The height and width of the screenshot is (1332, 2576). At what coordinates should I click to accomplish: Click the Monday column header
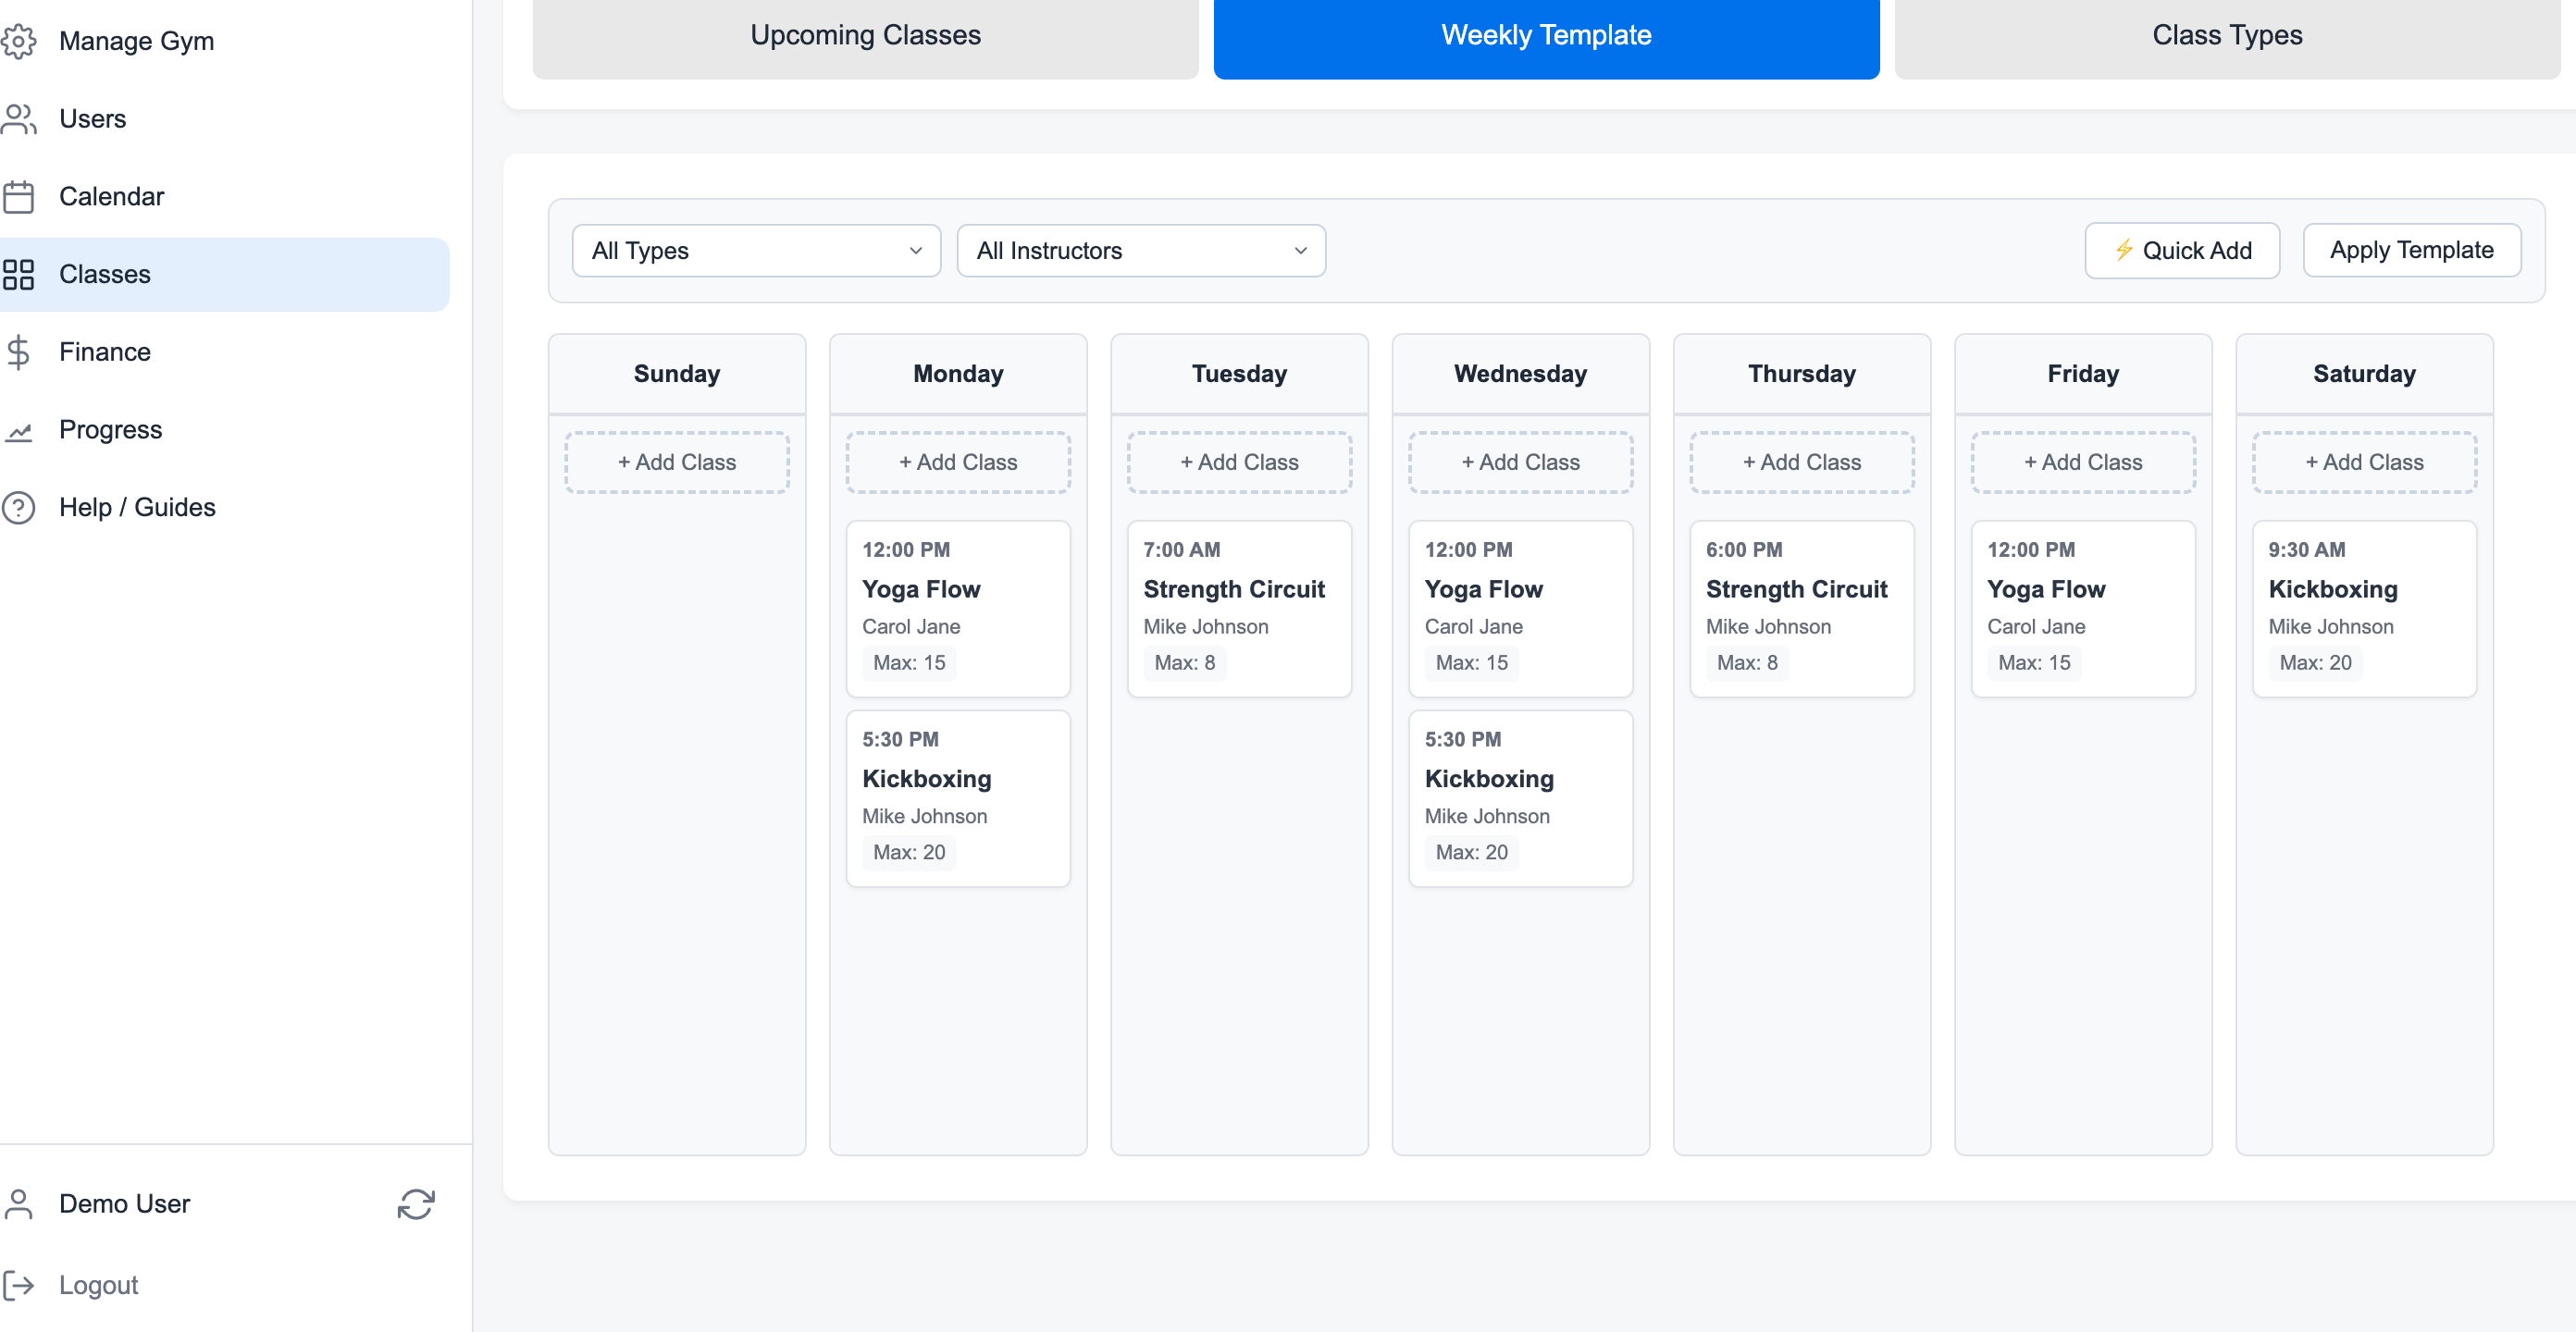tap(958, 374)
